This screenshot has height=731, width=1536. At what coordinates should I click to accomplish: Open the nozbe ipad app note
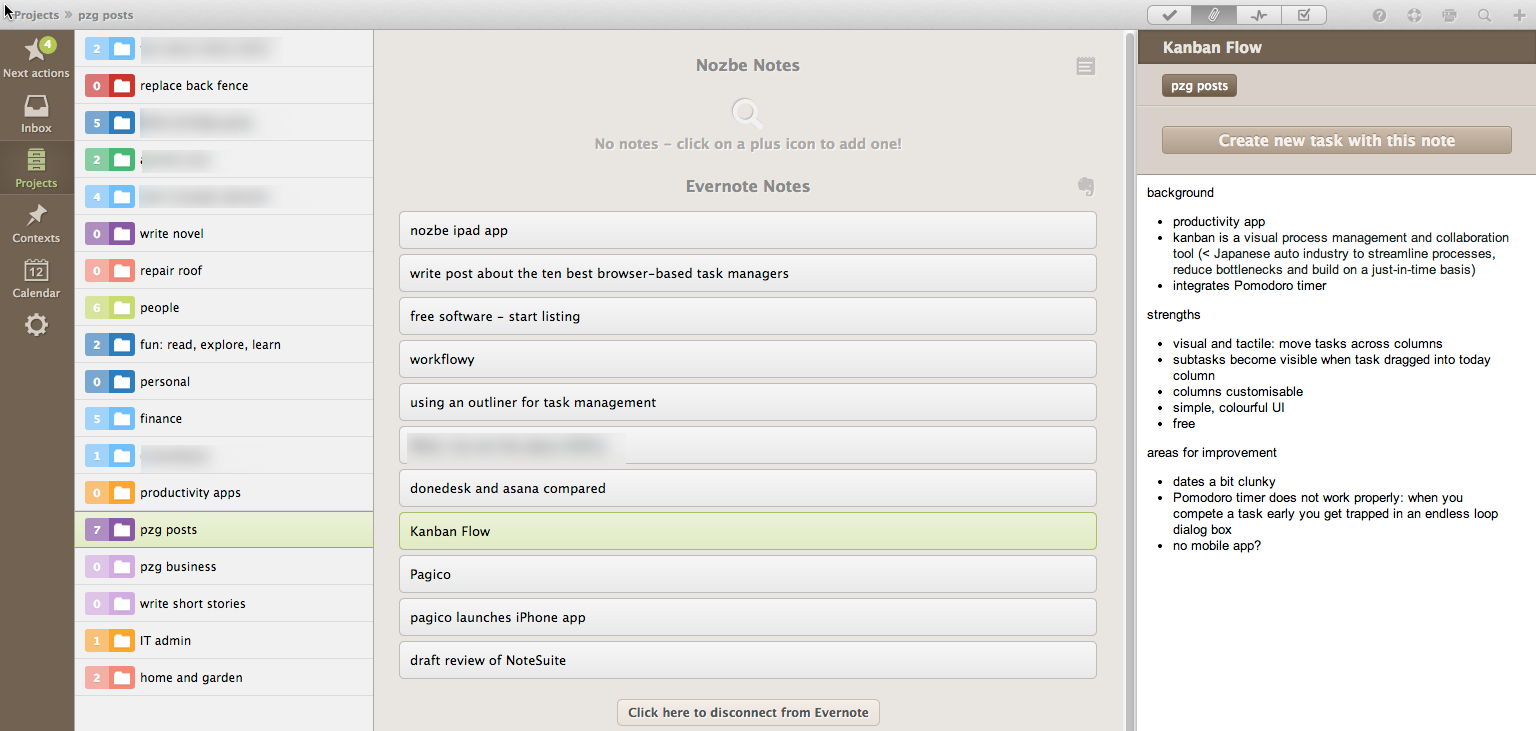click(x=747, y=230)
